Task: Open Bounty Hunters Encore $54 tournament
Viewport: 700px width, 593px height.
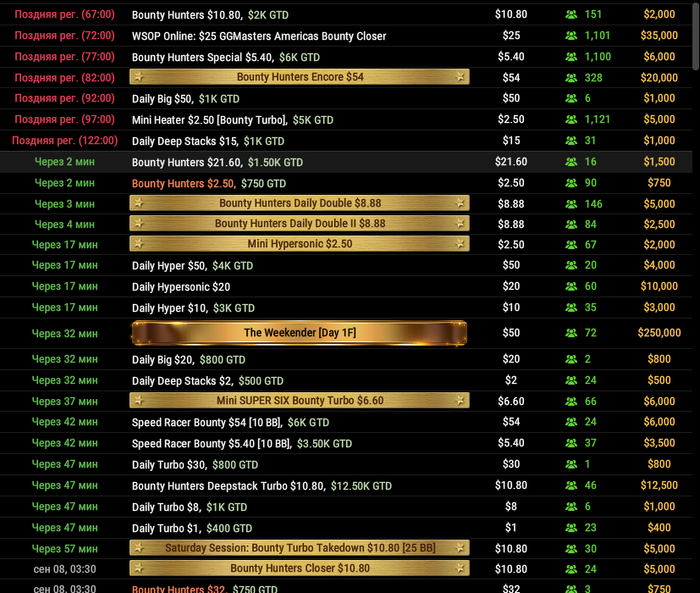Action: (300, 77)
